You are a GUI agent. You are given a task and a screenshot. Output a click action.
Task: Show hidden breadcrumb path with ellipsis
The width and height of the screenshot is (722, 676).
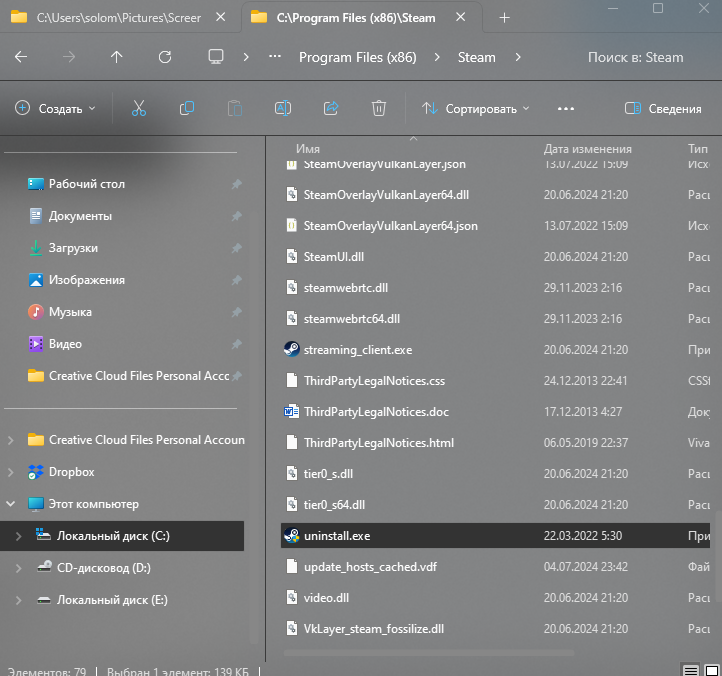click(x=275, y=57)
